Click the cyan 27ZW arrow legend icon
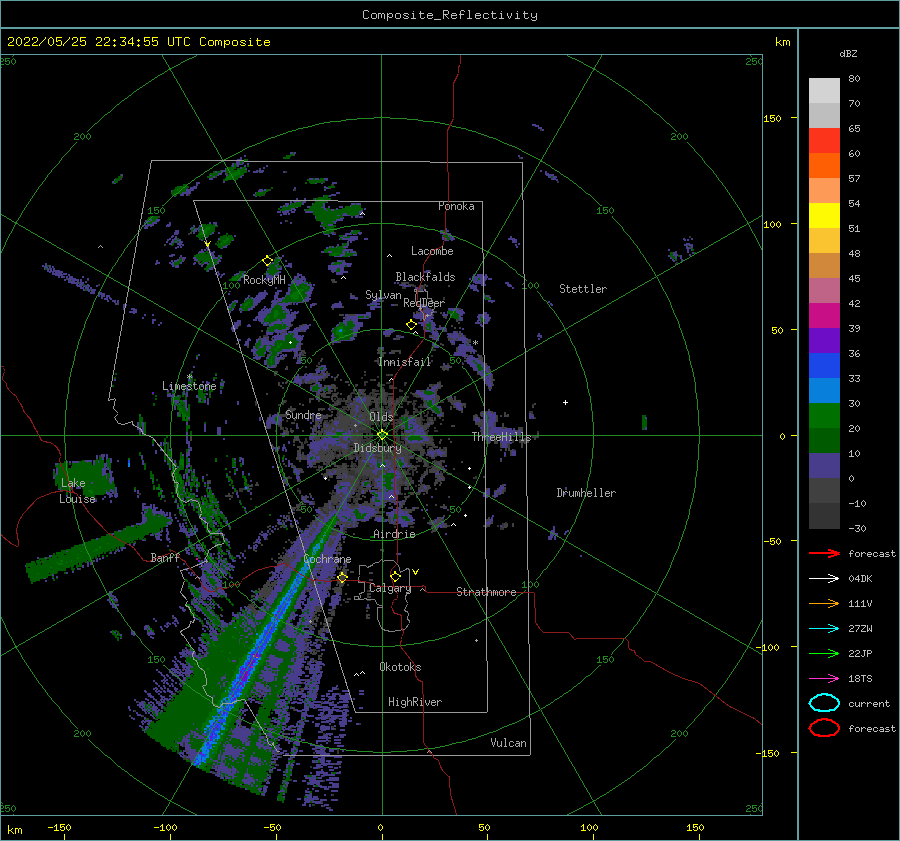Image resolution: width=900 pixels, height=841 pixels. (x=824, y=629)
